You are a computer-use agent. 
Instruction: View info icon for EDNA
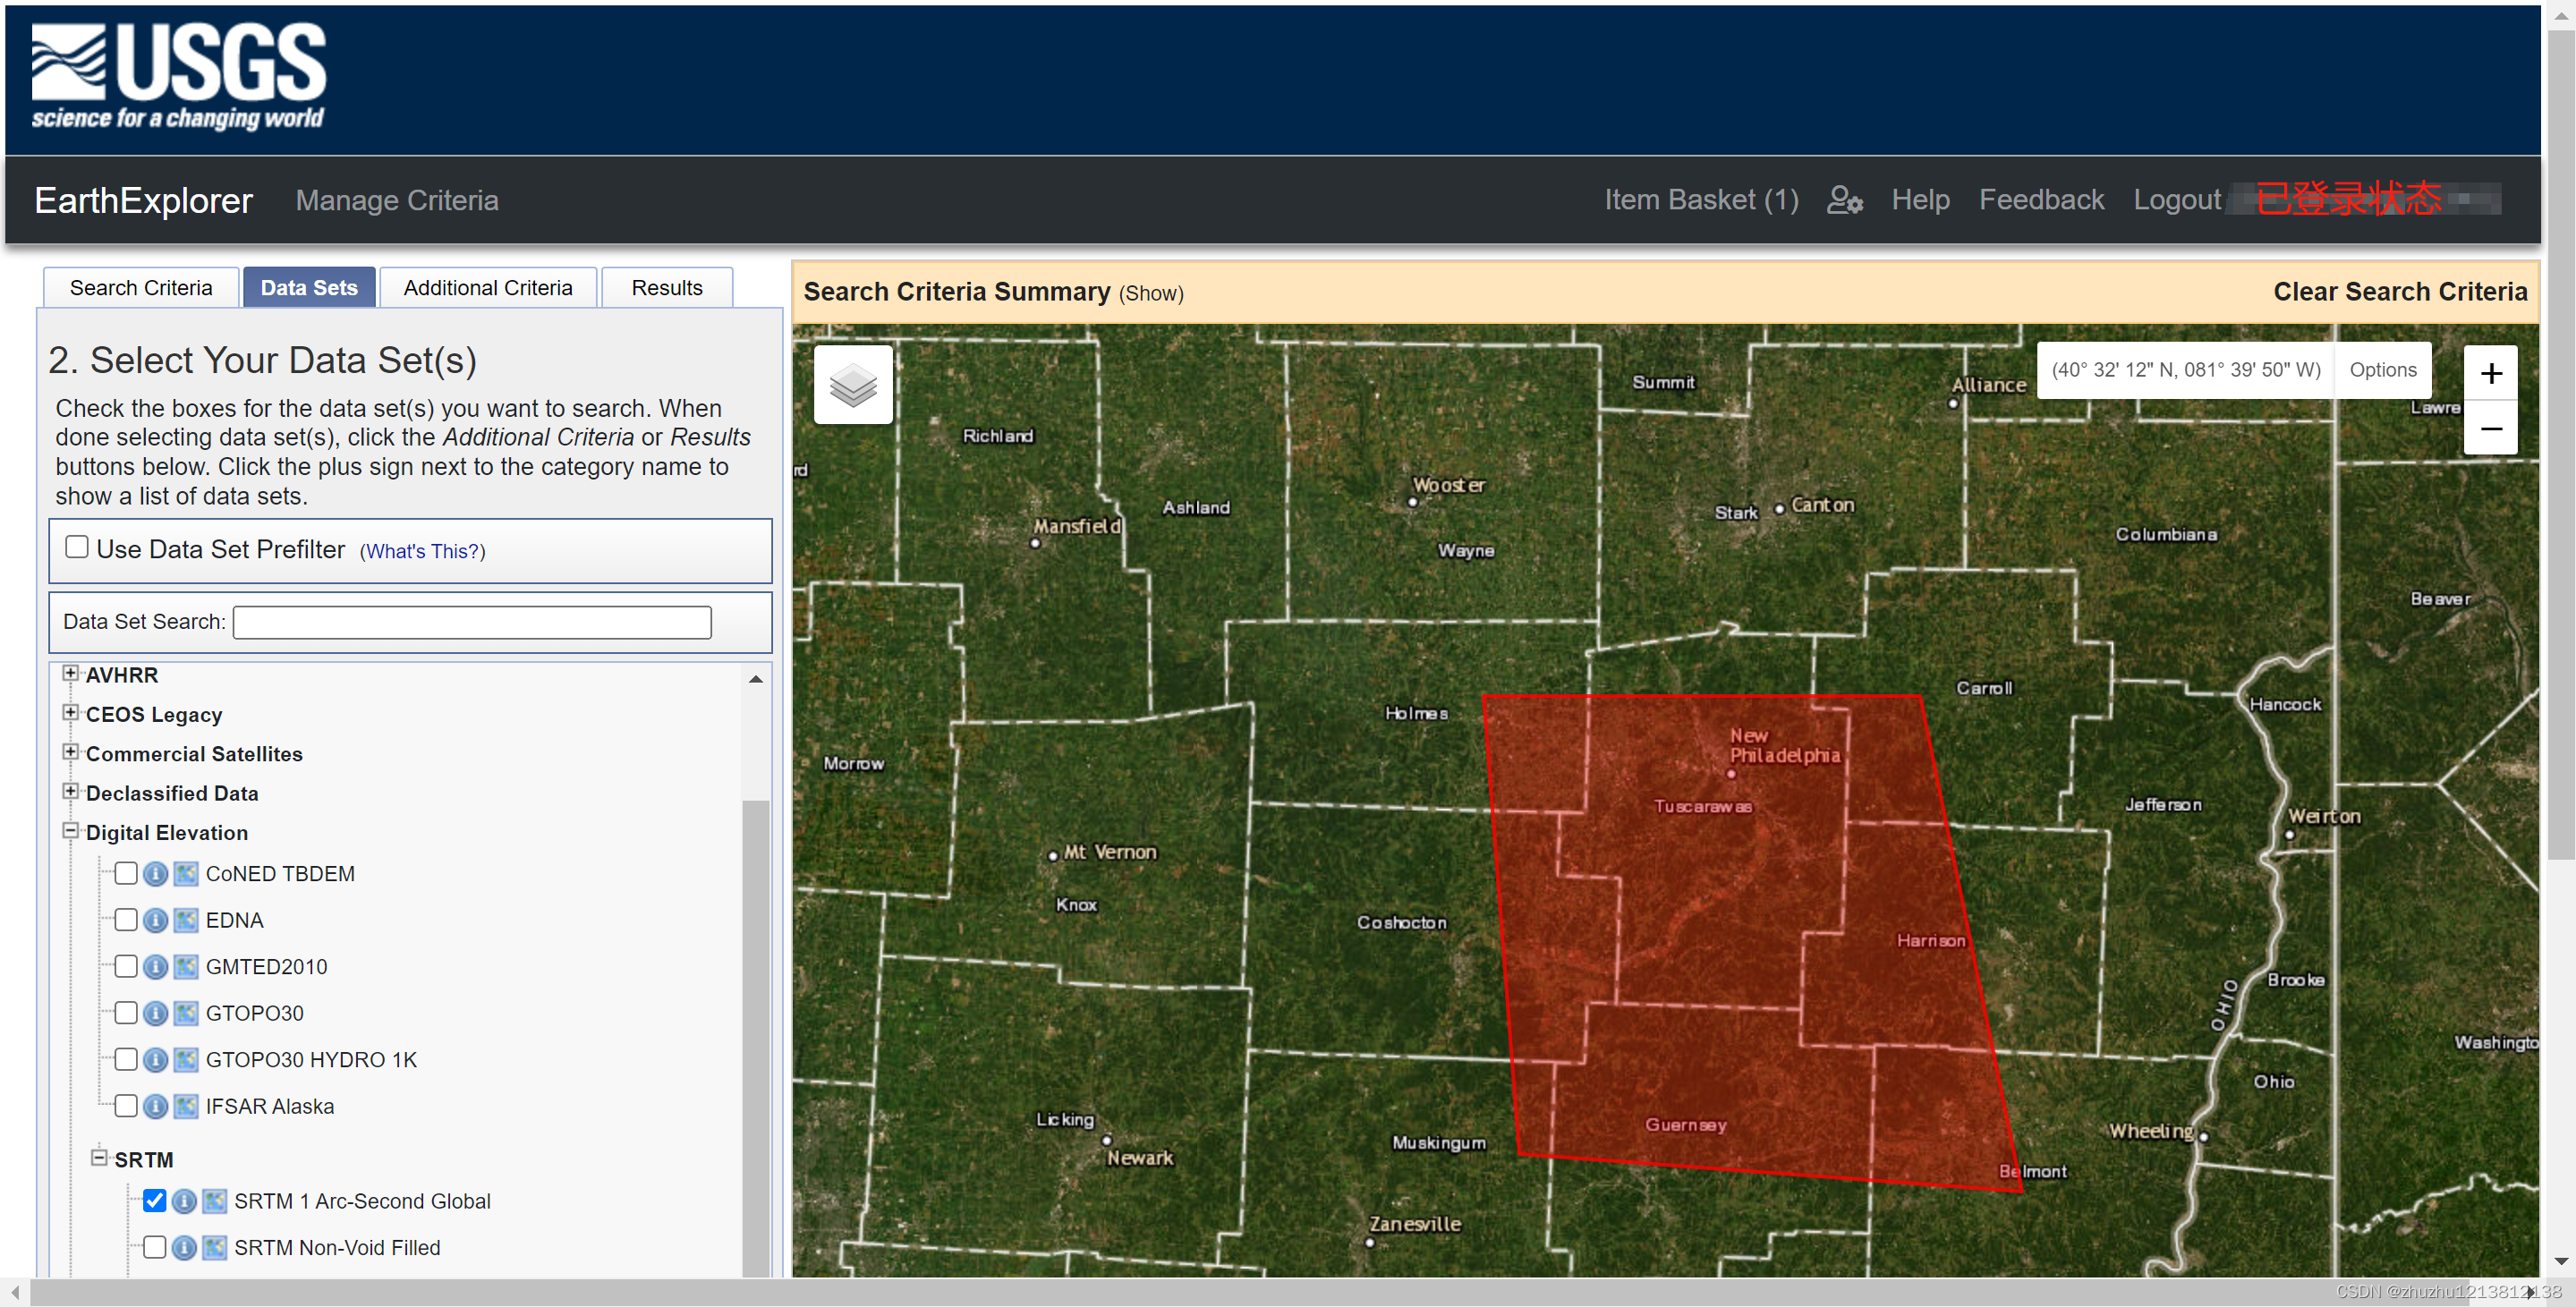[155, 920]
